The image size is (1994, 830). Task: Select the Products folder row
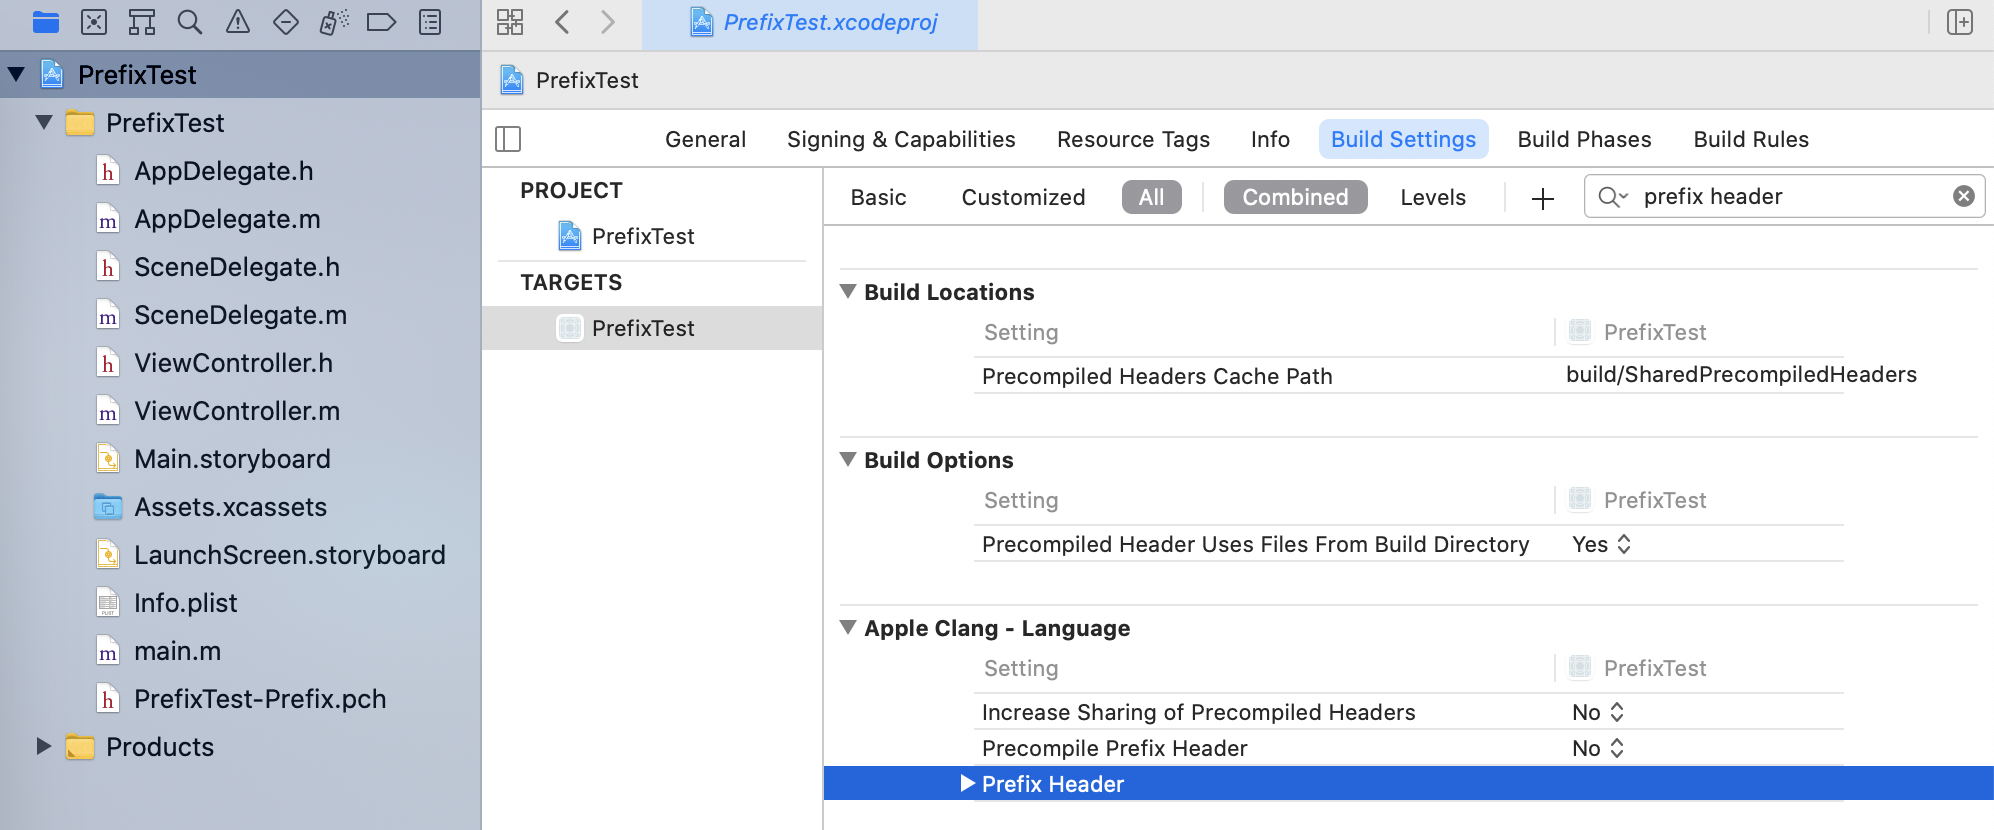240,747
